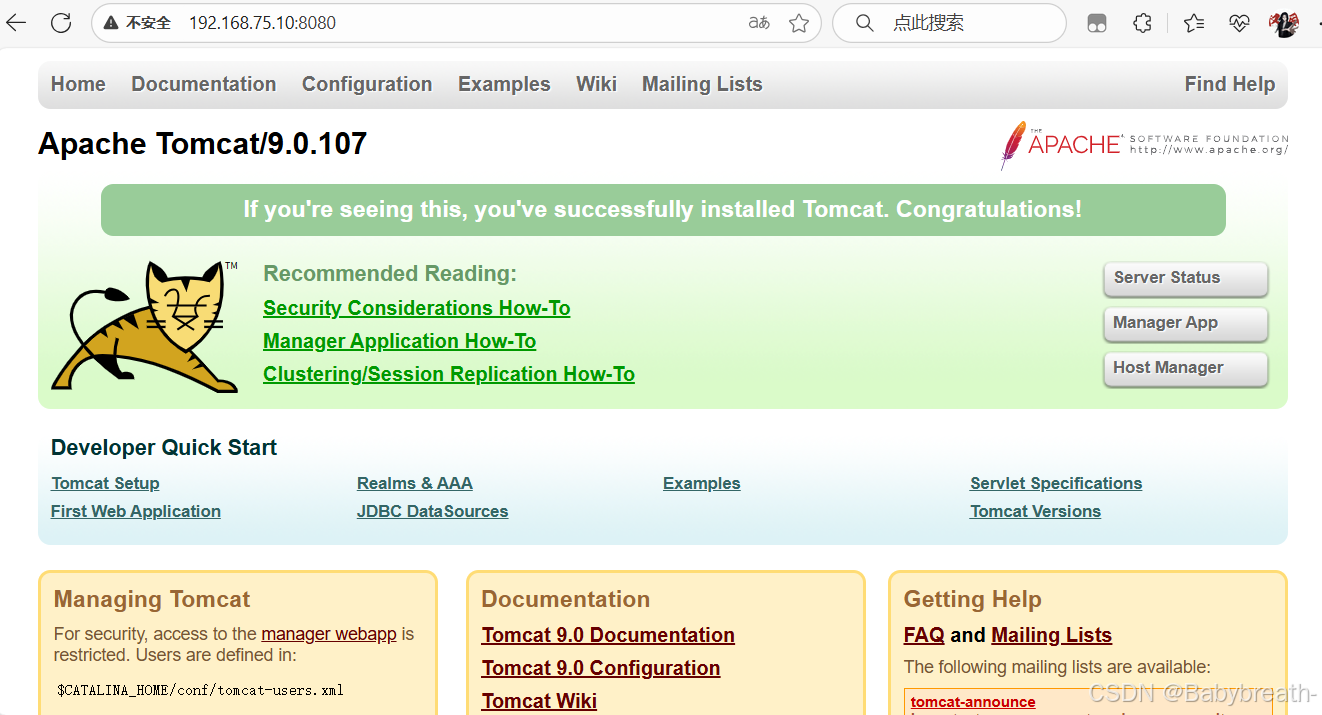The width and height of the screenshot is (1322, 715).
Task: Open Tomcat Versions link
Action: [1035, 511]
